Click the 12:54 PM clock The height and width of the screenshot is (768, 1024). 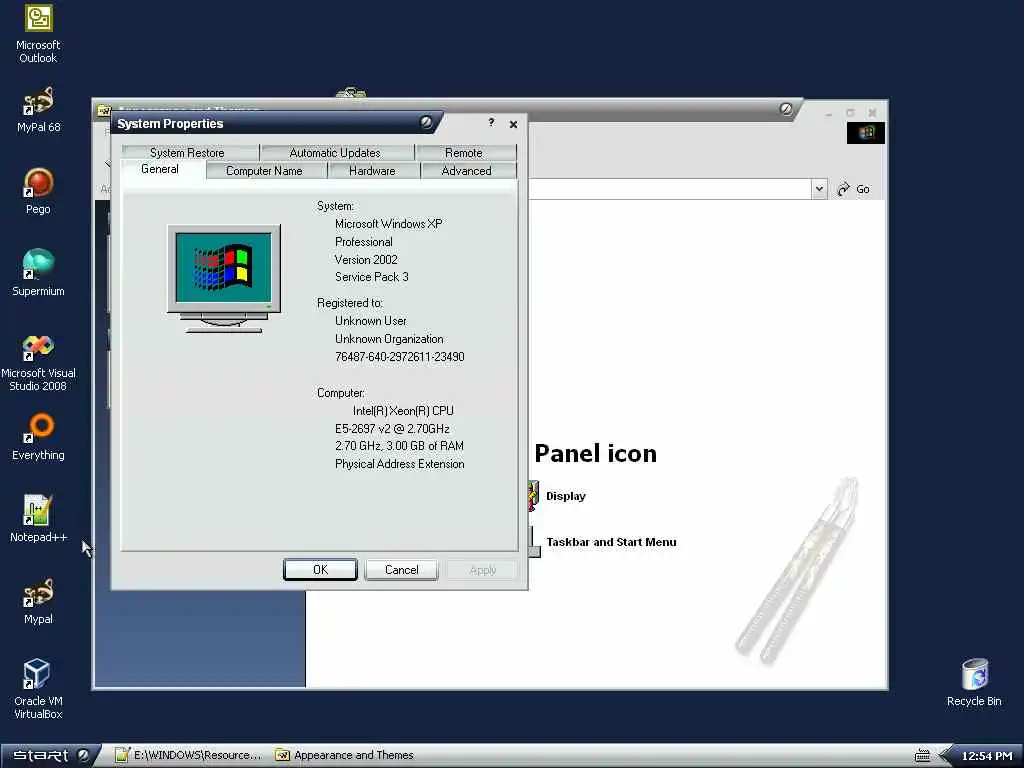(987, 756)
